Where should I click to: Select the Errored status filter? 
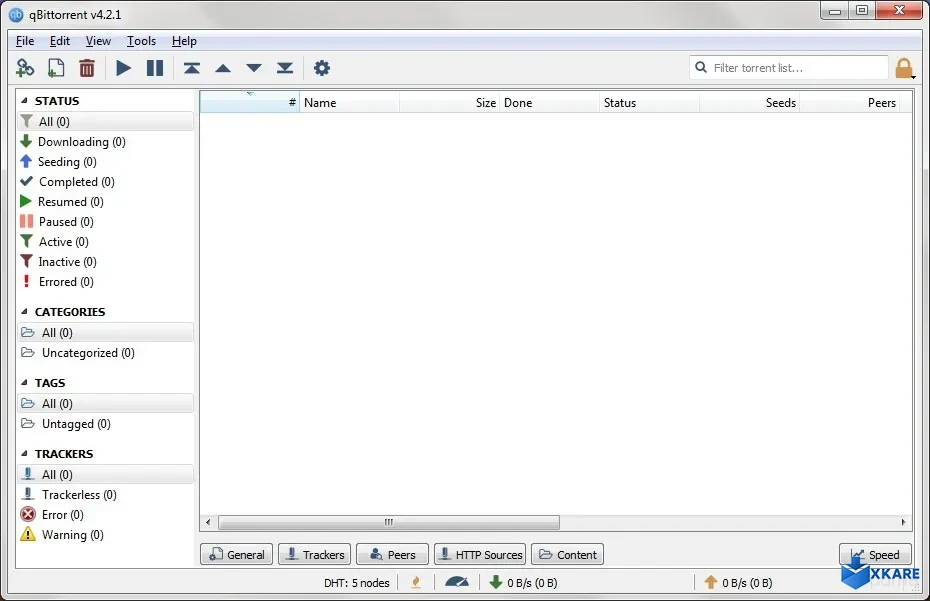(64, 281)
